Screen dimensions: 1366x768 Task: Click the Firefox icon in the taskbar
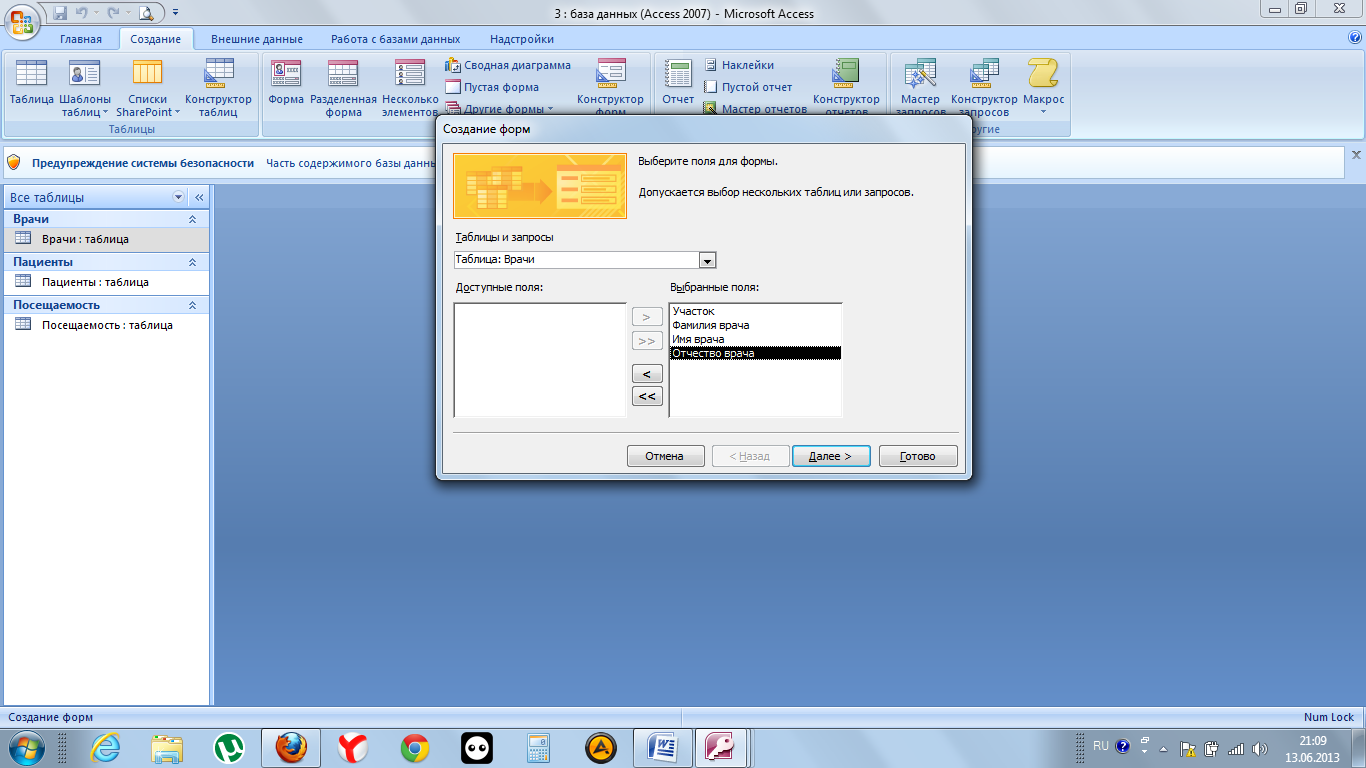(291, 747)
